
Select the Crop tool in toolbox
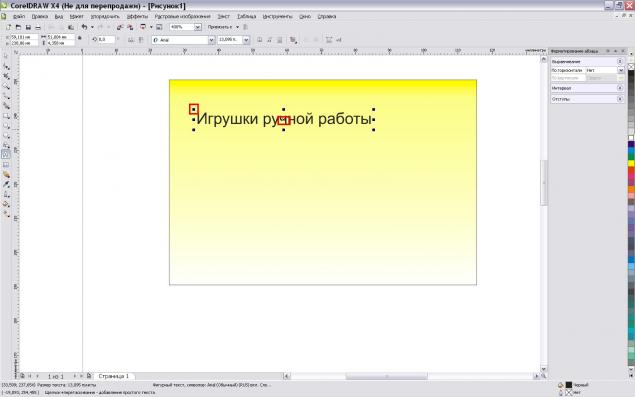coord(6,76)
